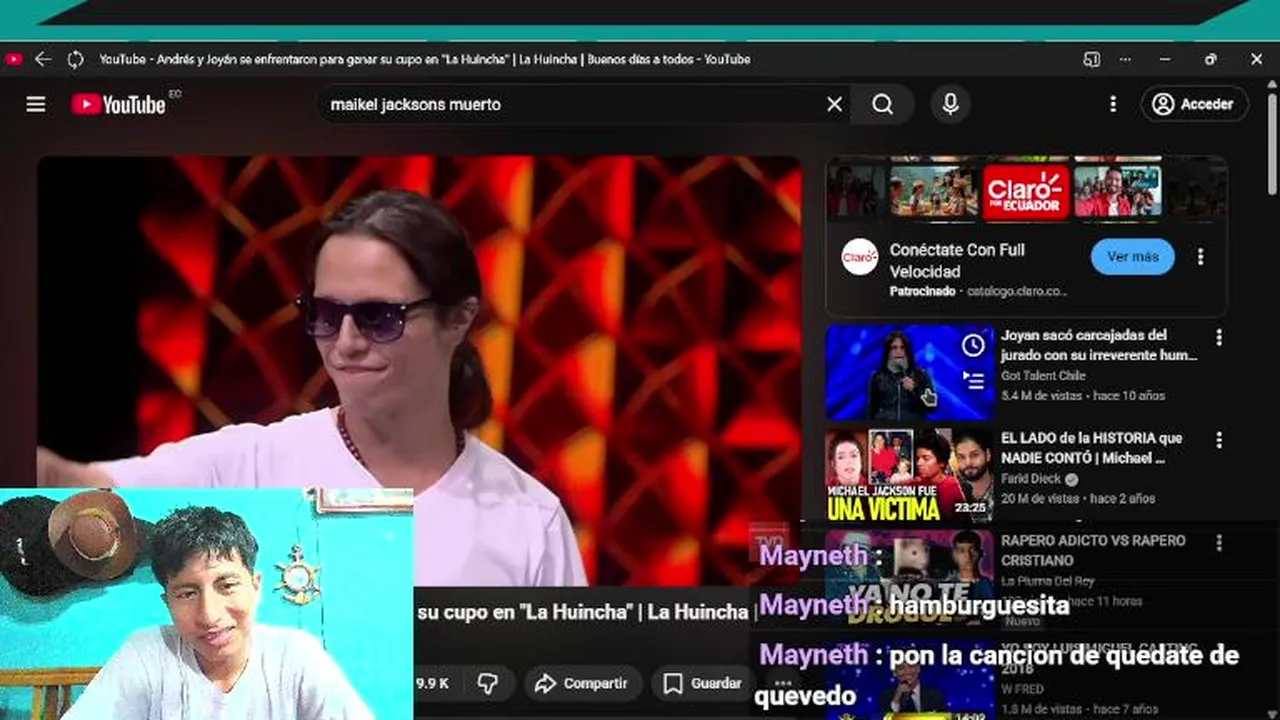Screen dimensions: 1280x720
Task: Click the YouTube favicon in title bar
Action: tap(13, 59)
